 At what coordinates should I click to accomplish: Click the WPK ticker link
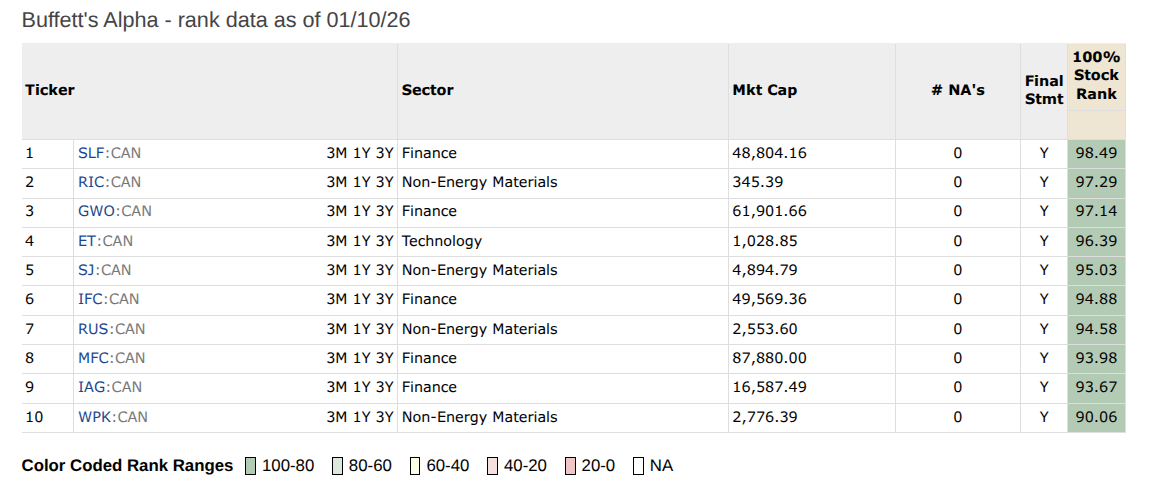95,417
